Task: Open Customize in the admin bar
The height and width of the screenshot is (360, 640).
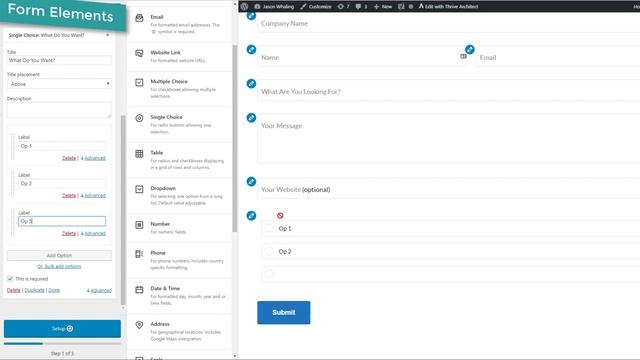Action: [x=316, y=6]
